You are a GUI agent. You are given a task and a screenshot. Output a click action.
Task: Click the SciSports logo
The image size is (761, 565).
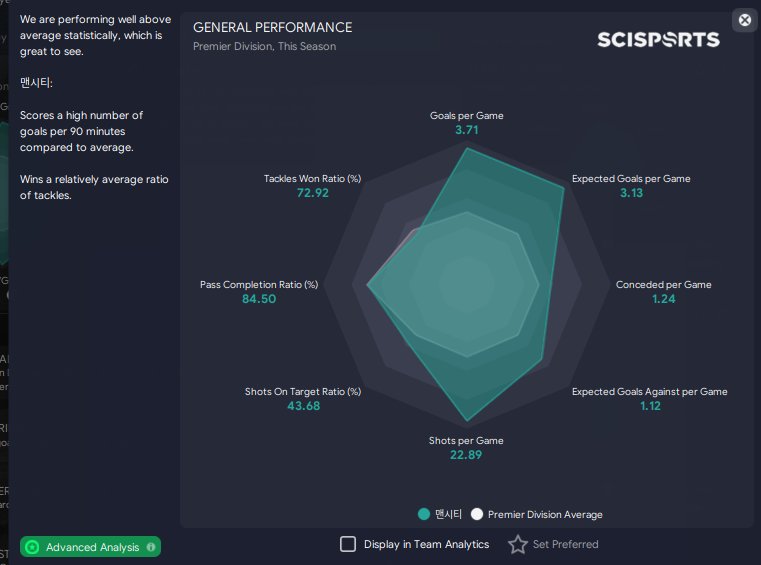click(658, 39)
